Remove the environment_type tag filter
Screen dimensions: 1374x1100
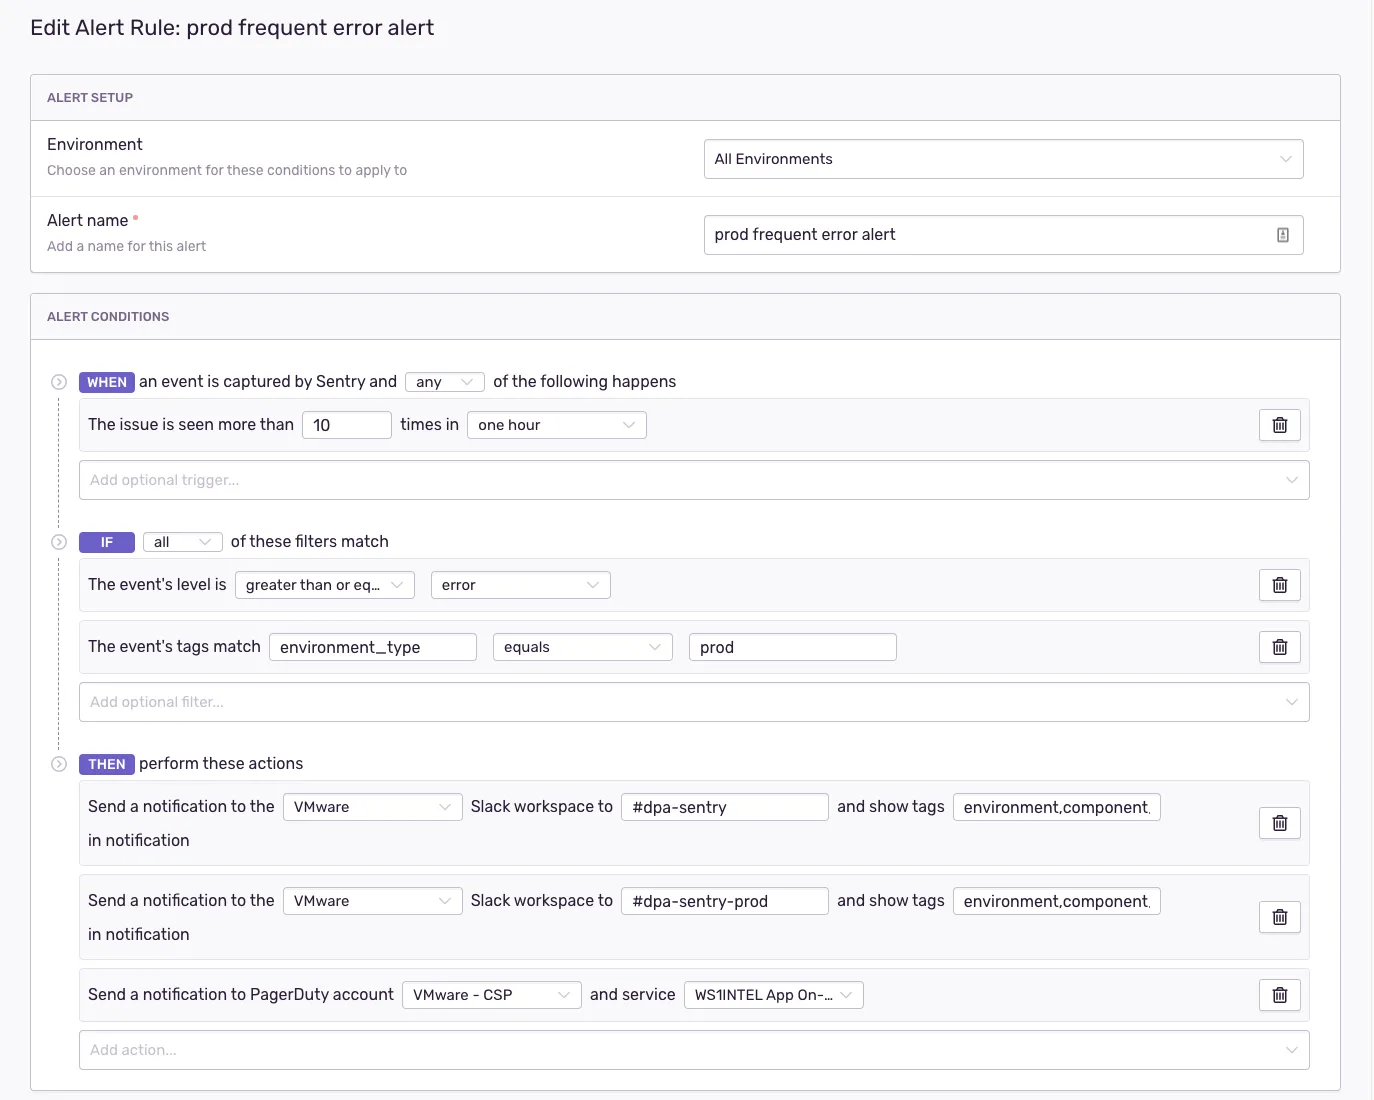click(1279, 647)
